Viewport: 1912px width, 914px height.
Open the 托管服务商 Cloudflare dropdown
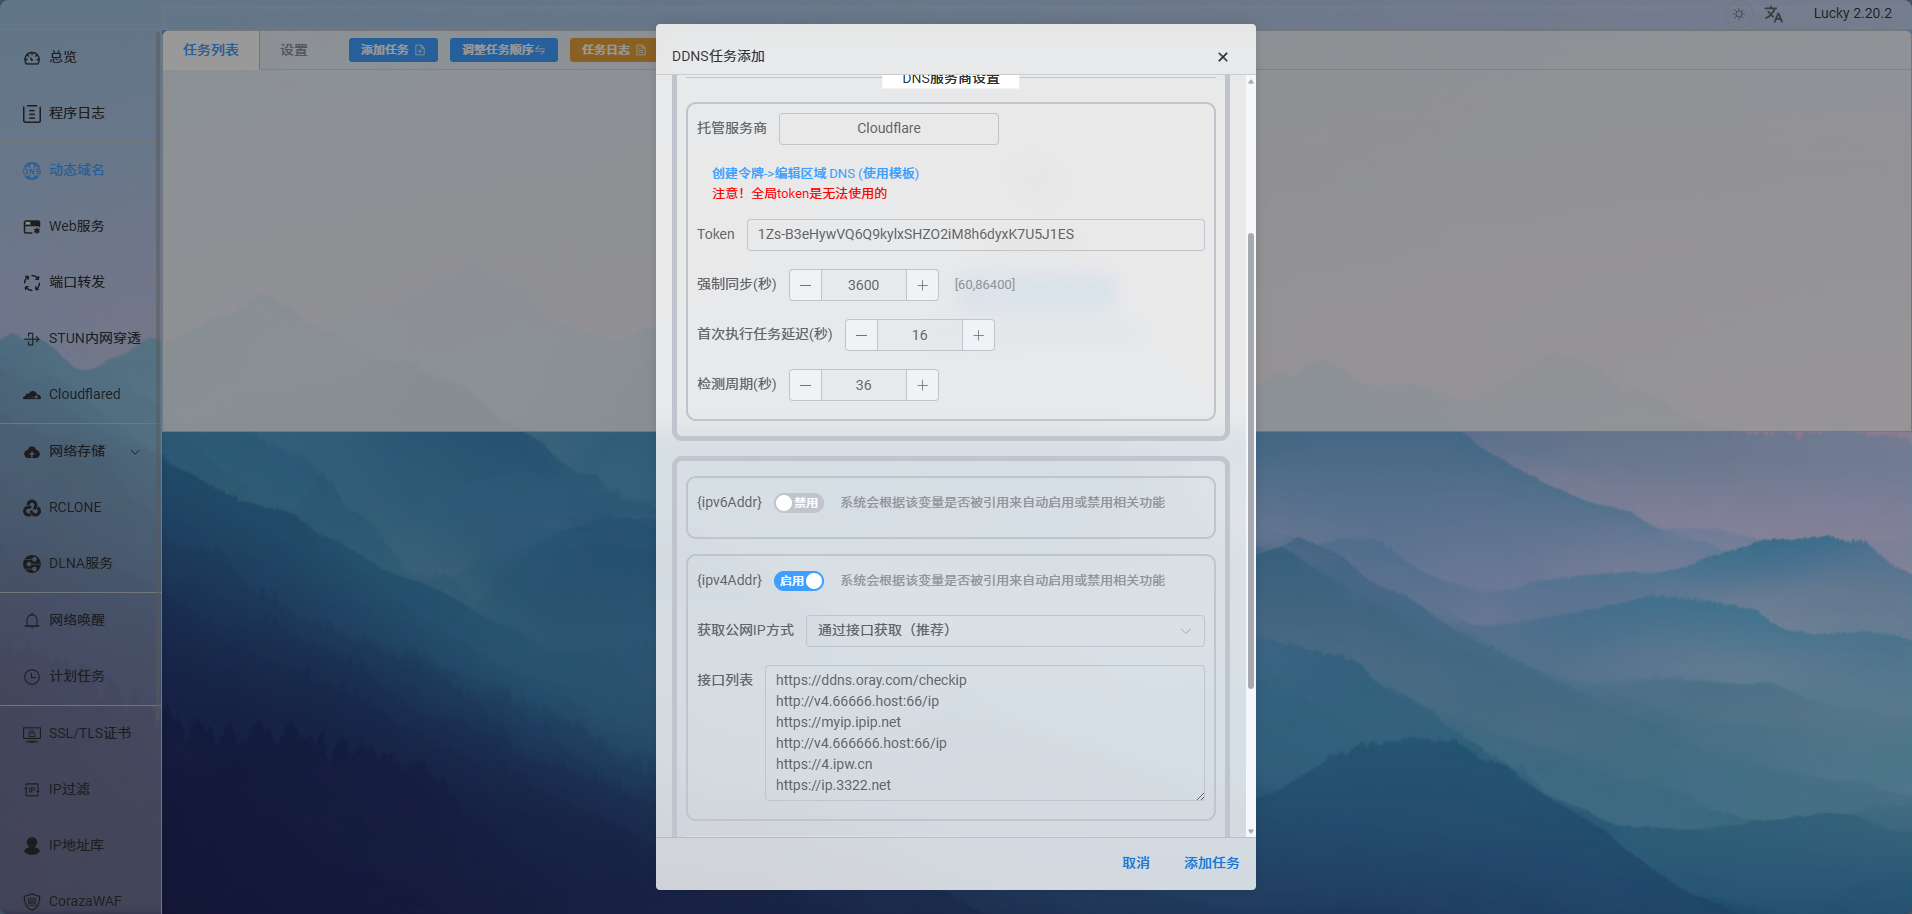(888, 129)
